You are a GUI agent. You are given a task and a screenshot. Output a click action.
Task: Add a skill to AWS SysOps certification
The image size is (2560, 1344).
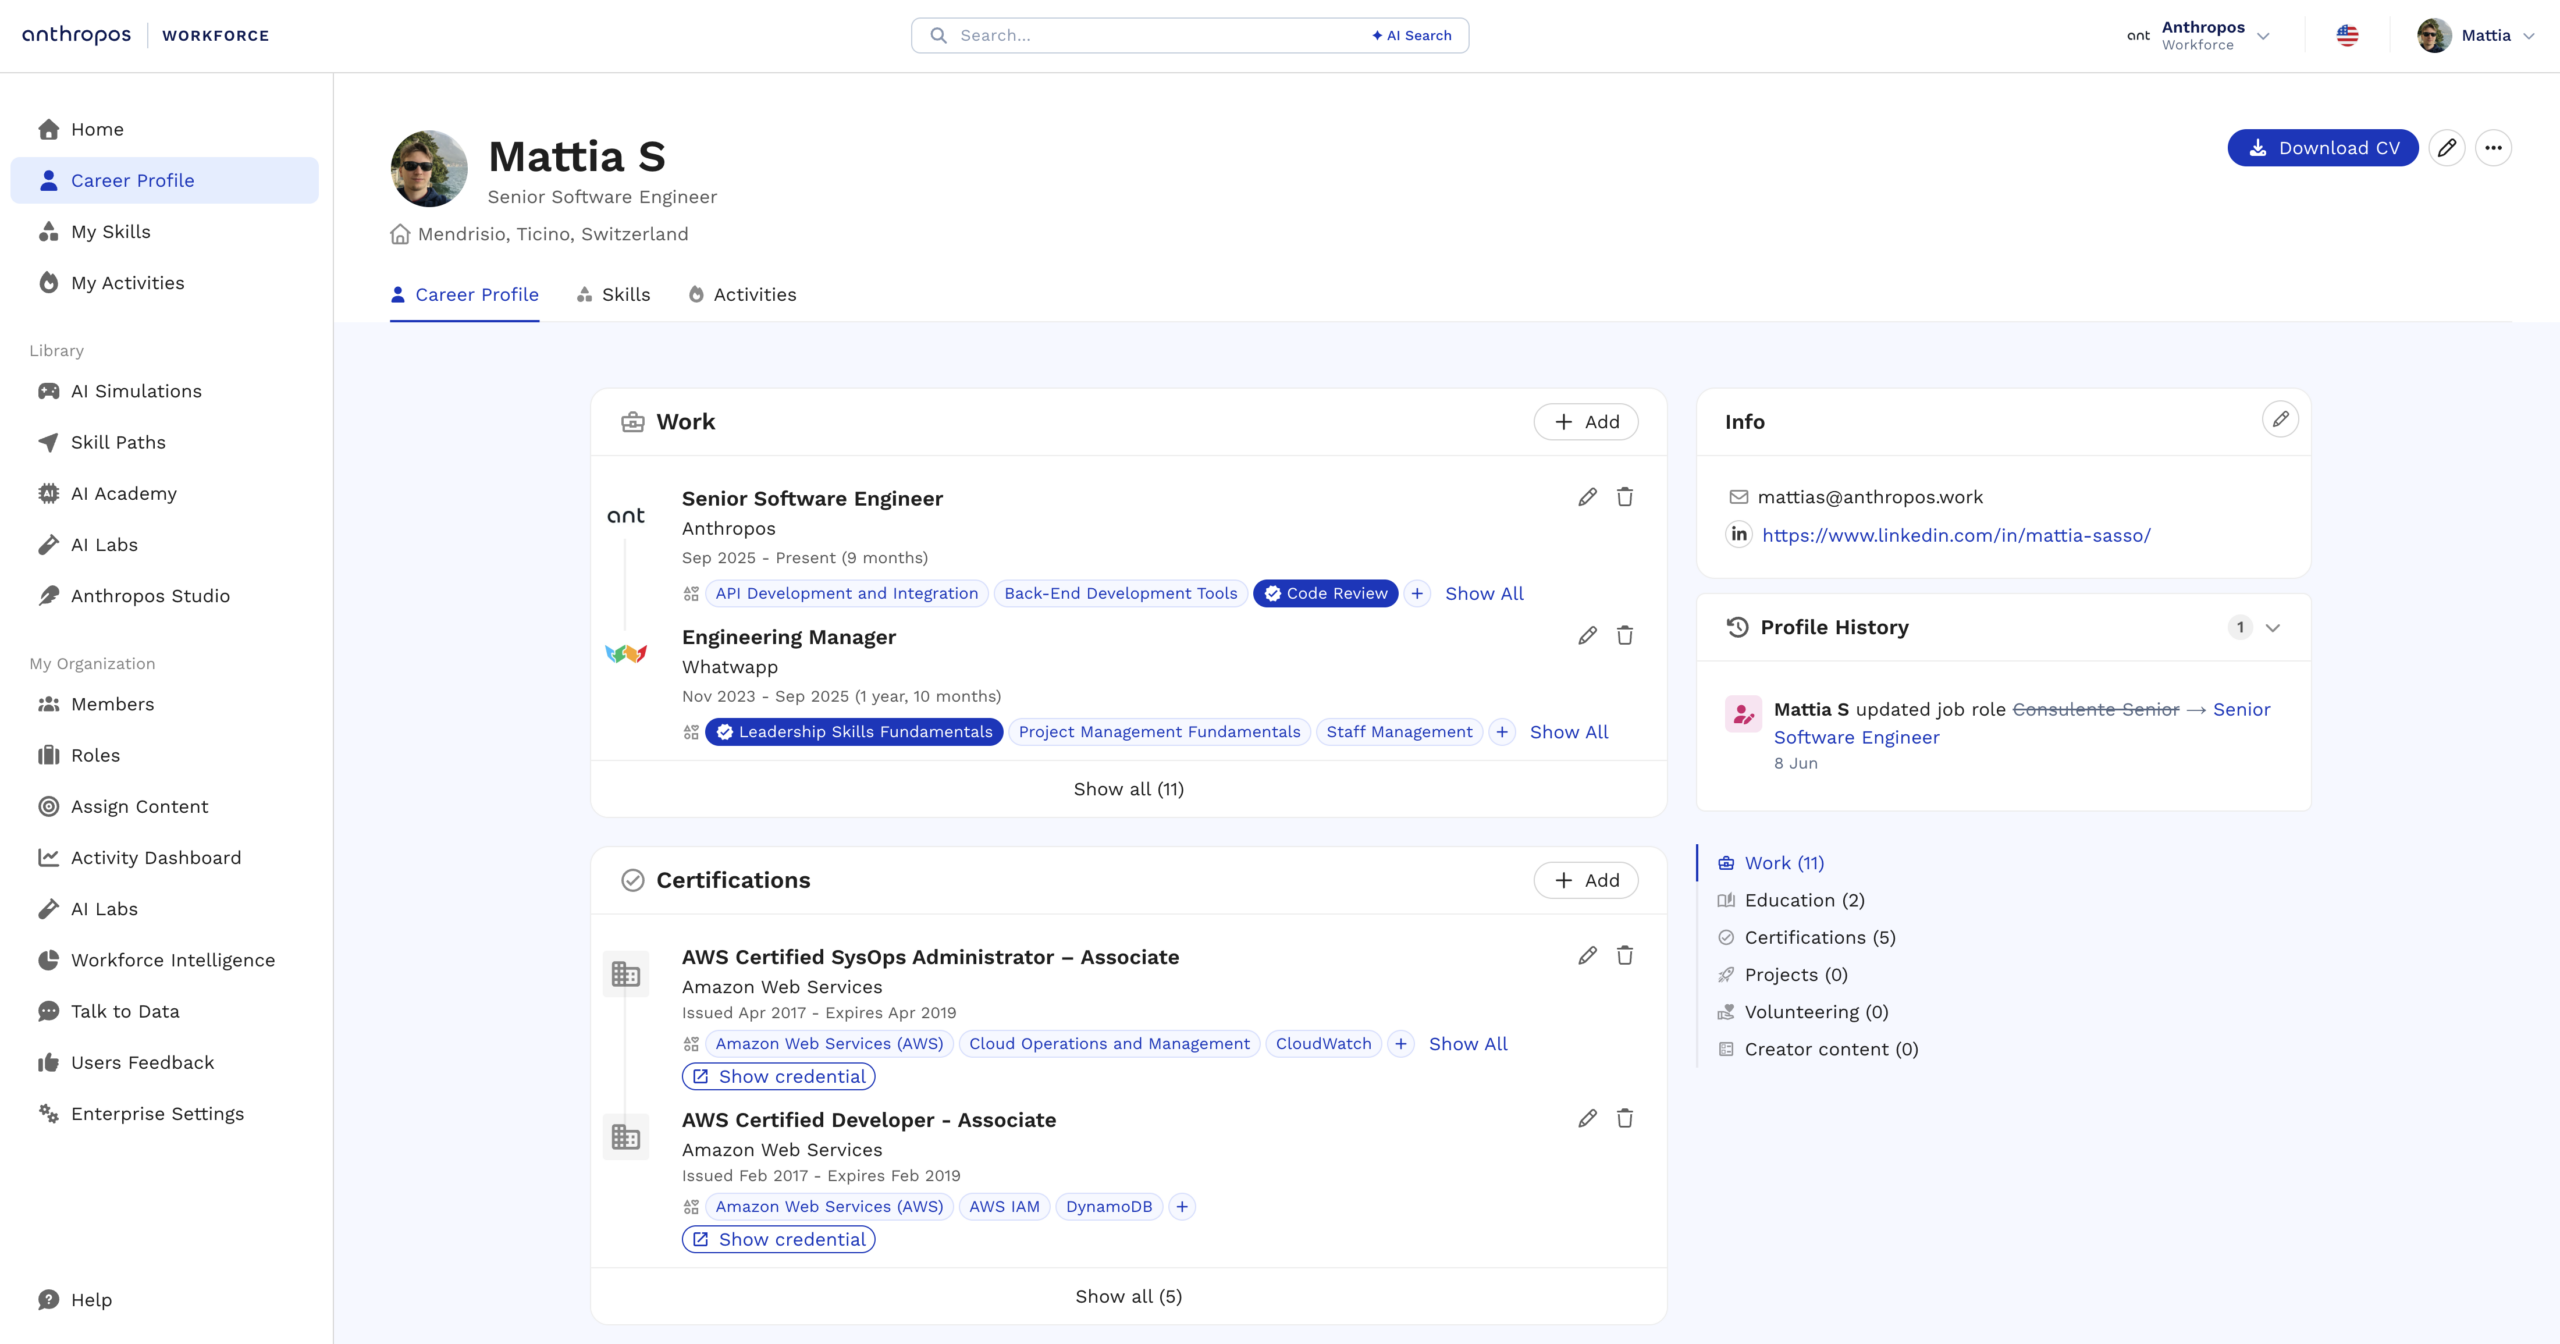(x=1401, y=1044)
